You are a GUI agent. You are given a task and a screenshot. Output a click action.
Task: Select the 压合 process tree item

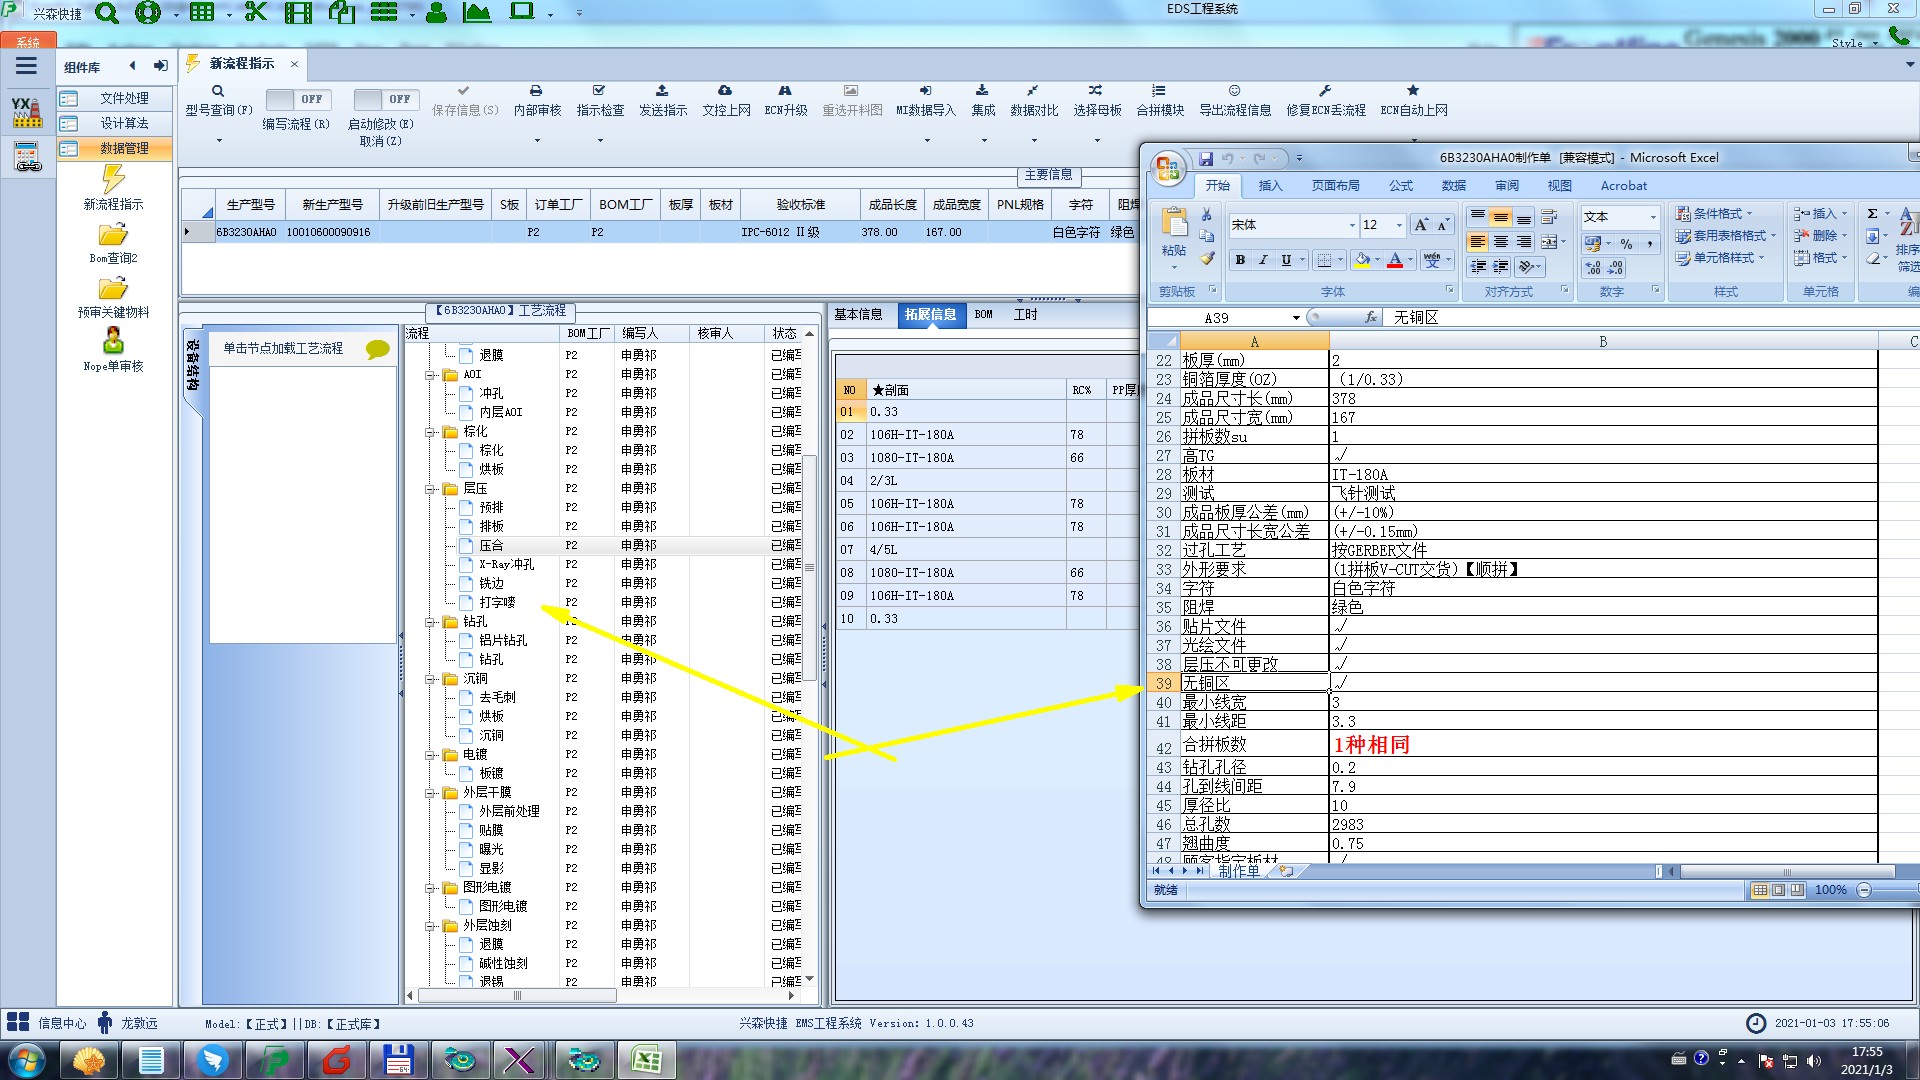click(x=491, y=546)
